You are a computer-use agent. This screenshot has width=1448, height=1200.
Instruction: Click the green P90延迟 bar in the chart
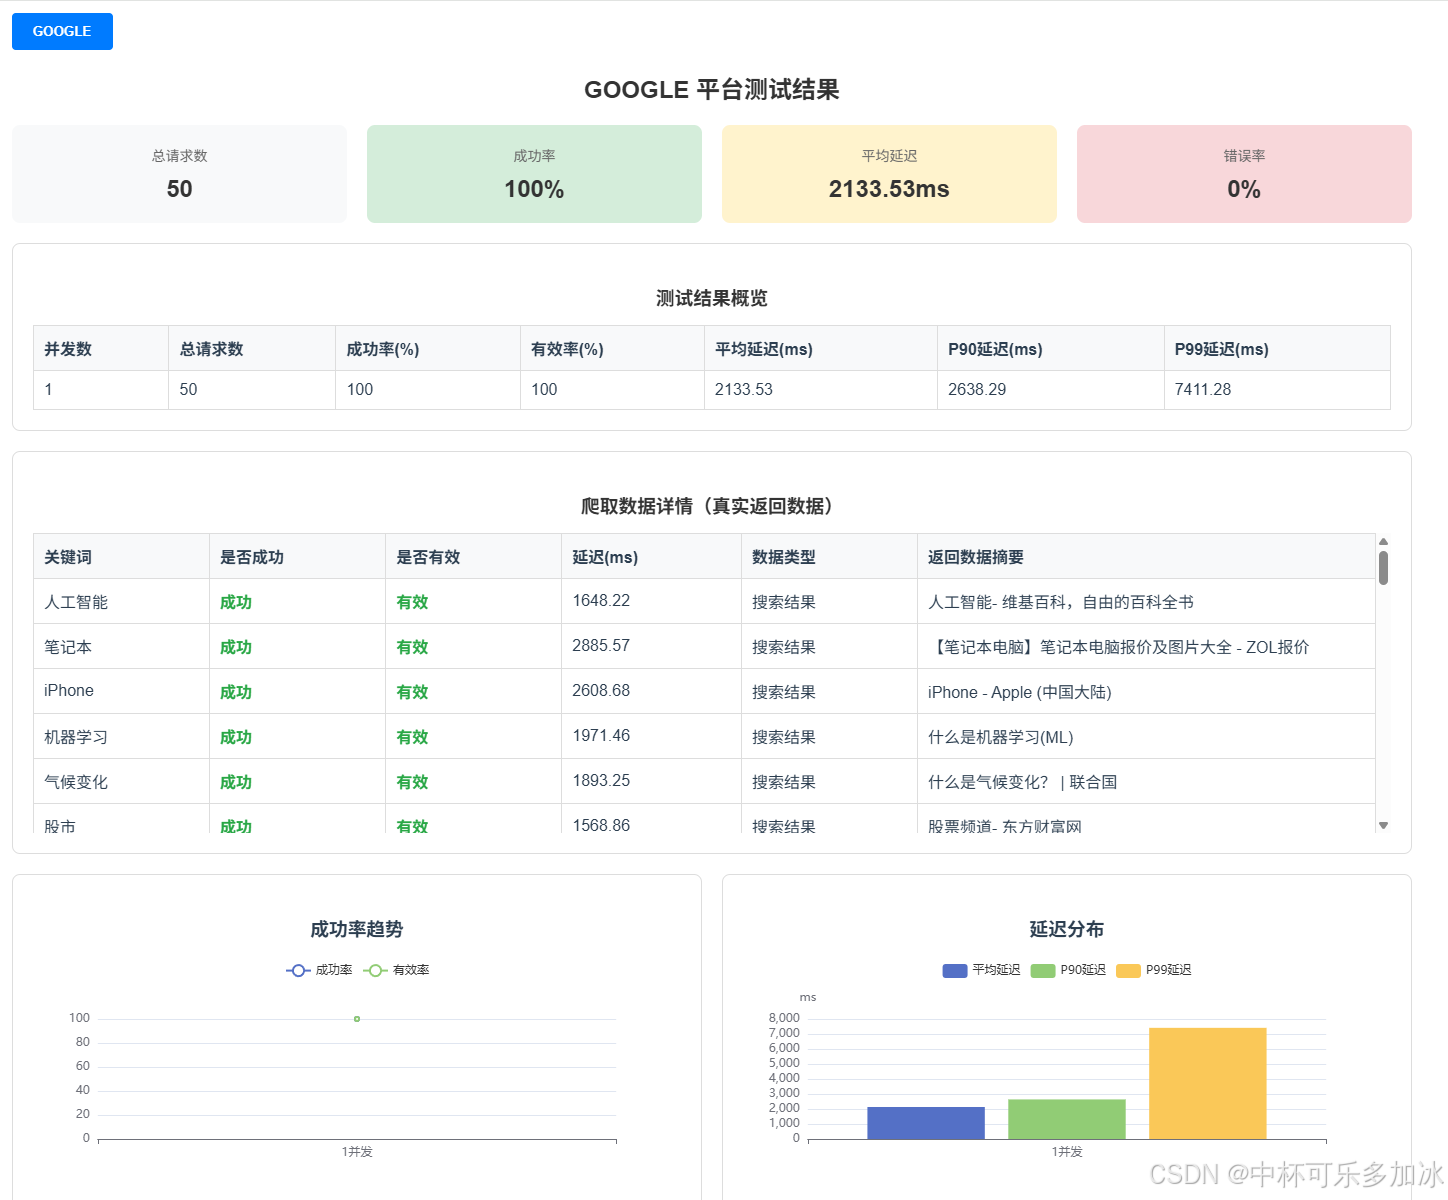(x=1067, y=1119)
